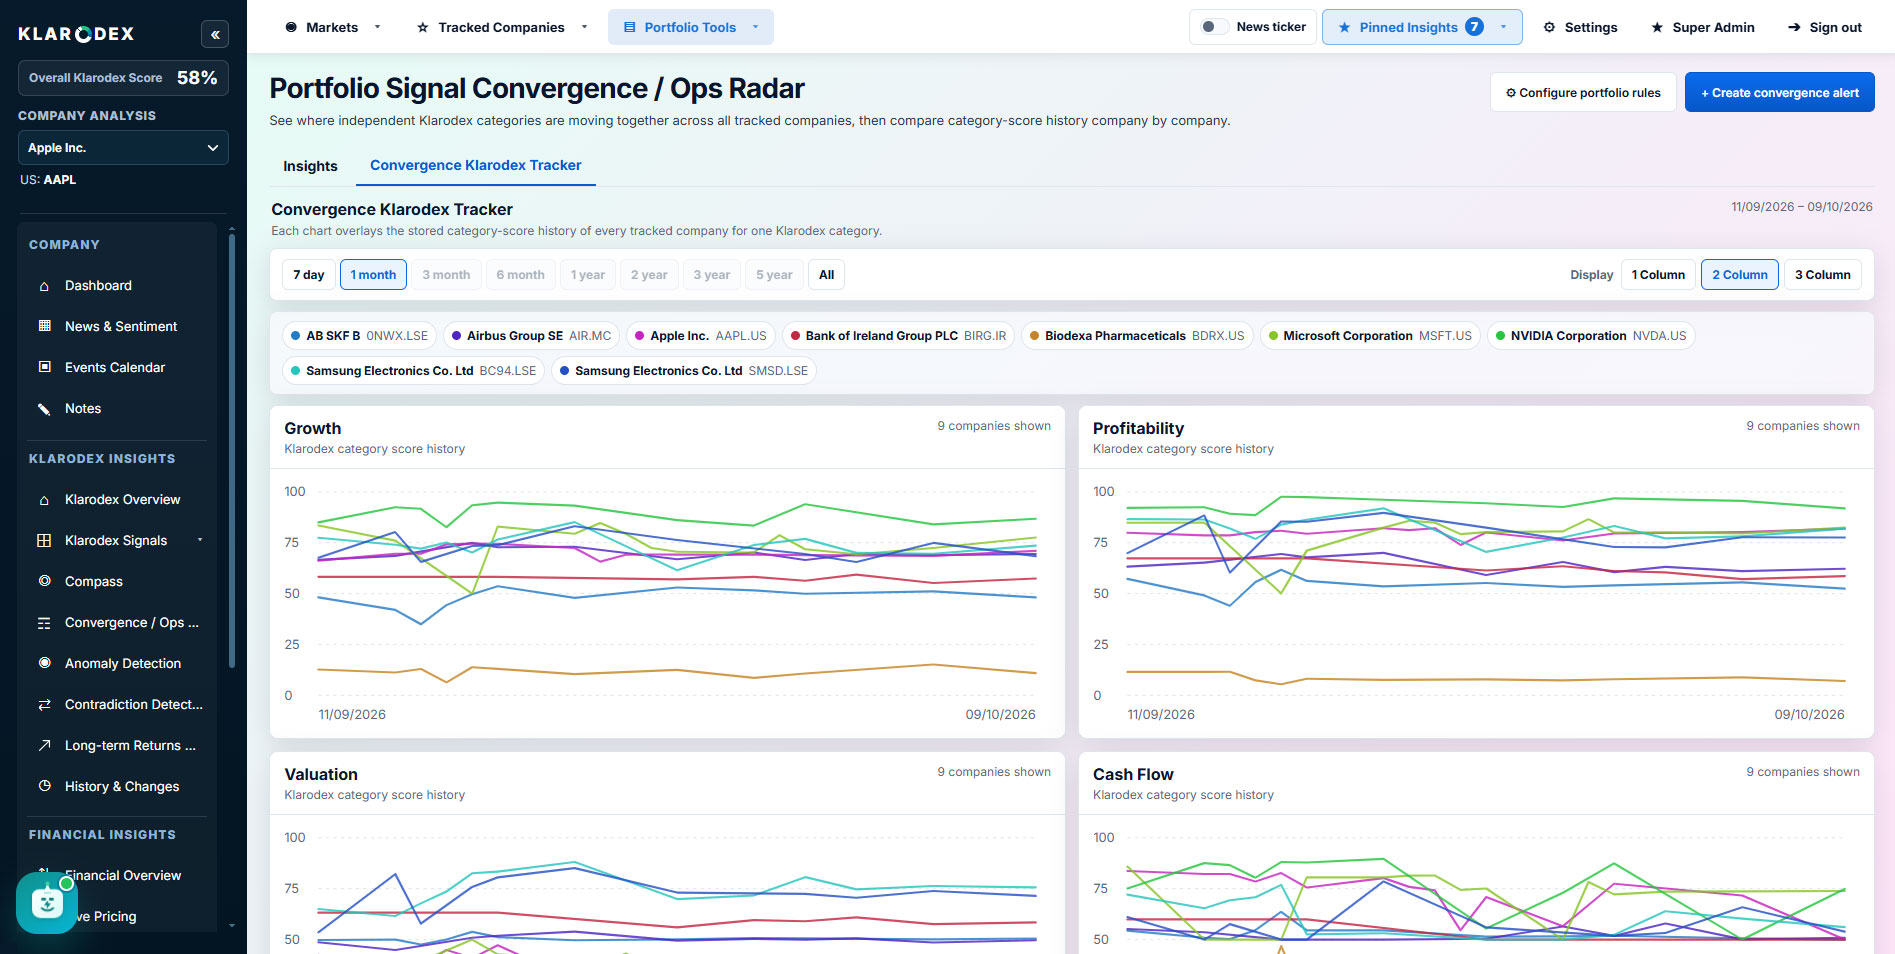This screenshot has width=1895, height=954.
Task: Click the News & Sentiment grid icon
Action: pyautogui.click(x=44, y=326)
